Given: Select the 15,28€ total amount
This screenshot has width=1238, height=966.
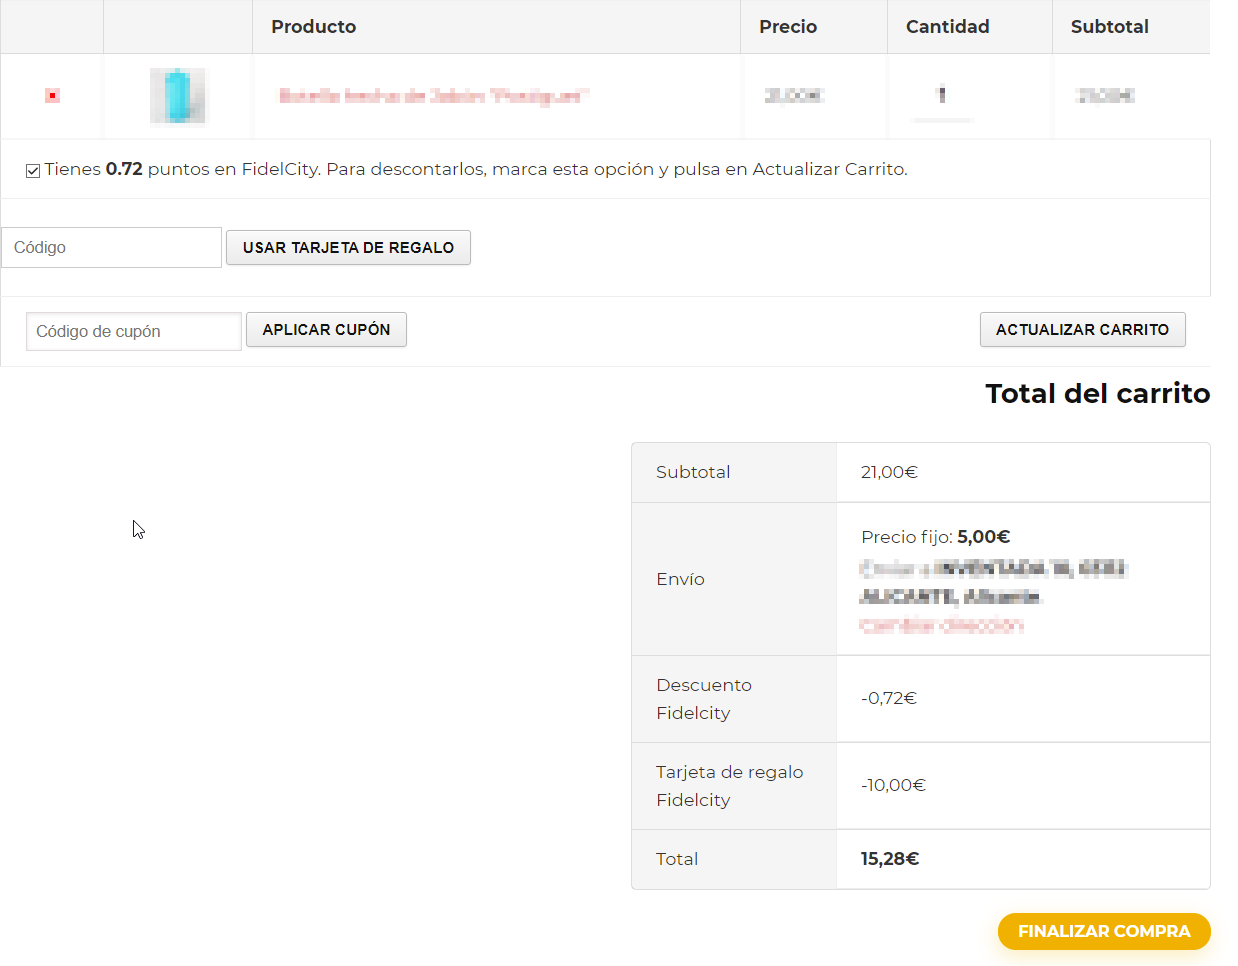Looking at the screenshot, I should coord(889,859).
